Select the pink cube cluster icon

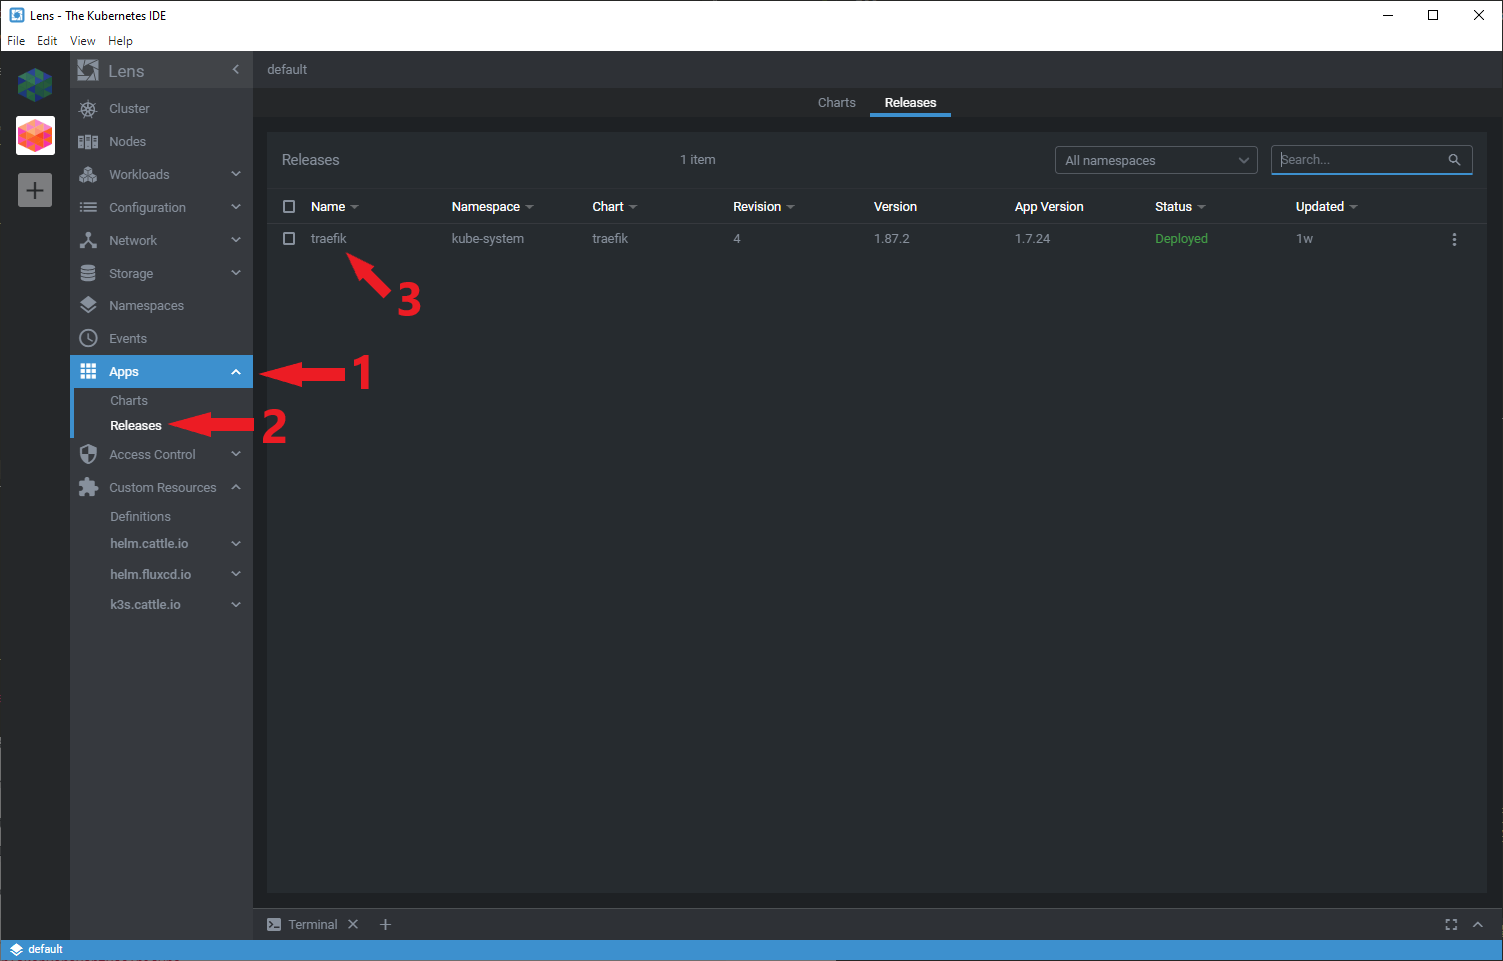pos(35,135)
